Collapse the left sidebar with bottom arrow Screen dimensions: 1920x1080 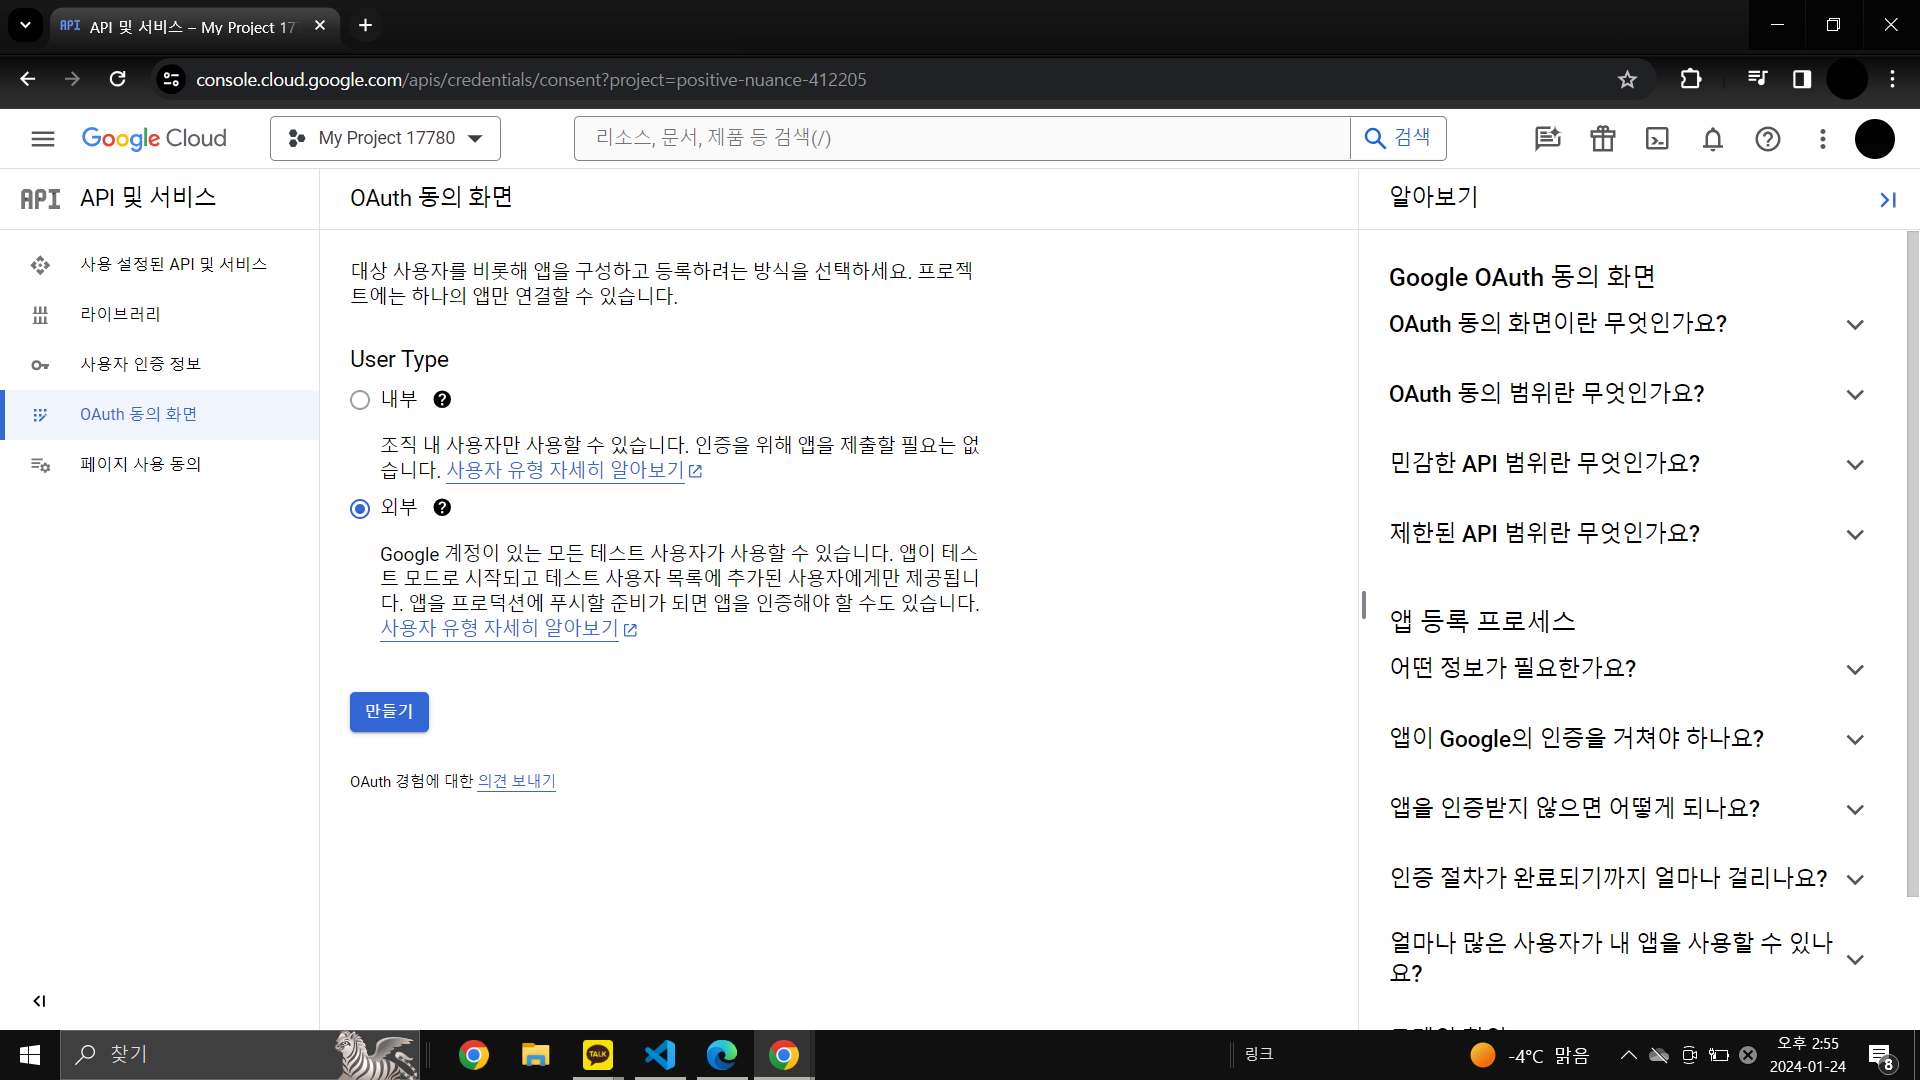(39, 1001)
